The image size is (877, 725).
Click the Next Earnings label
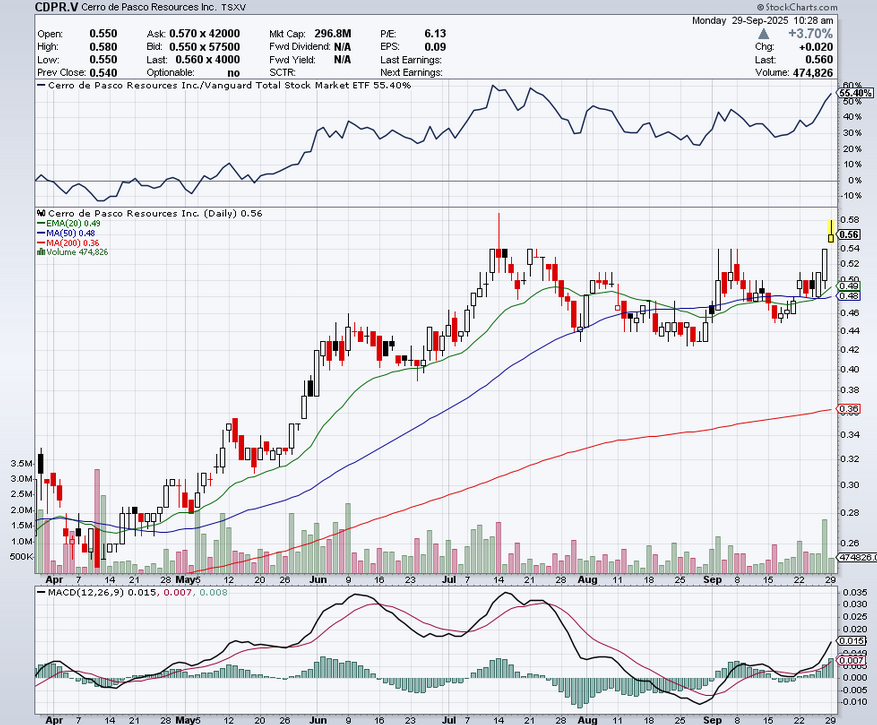[411, 73]
